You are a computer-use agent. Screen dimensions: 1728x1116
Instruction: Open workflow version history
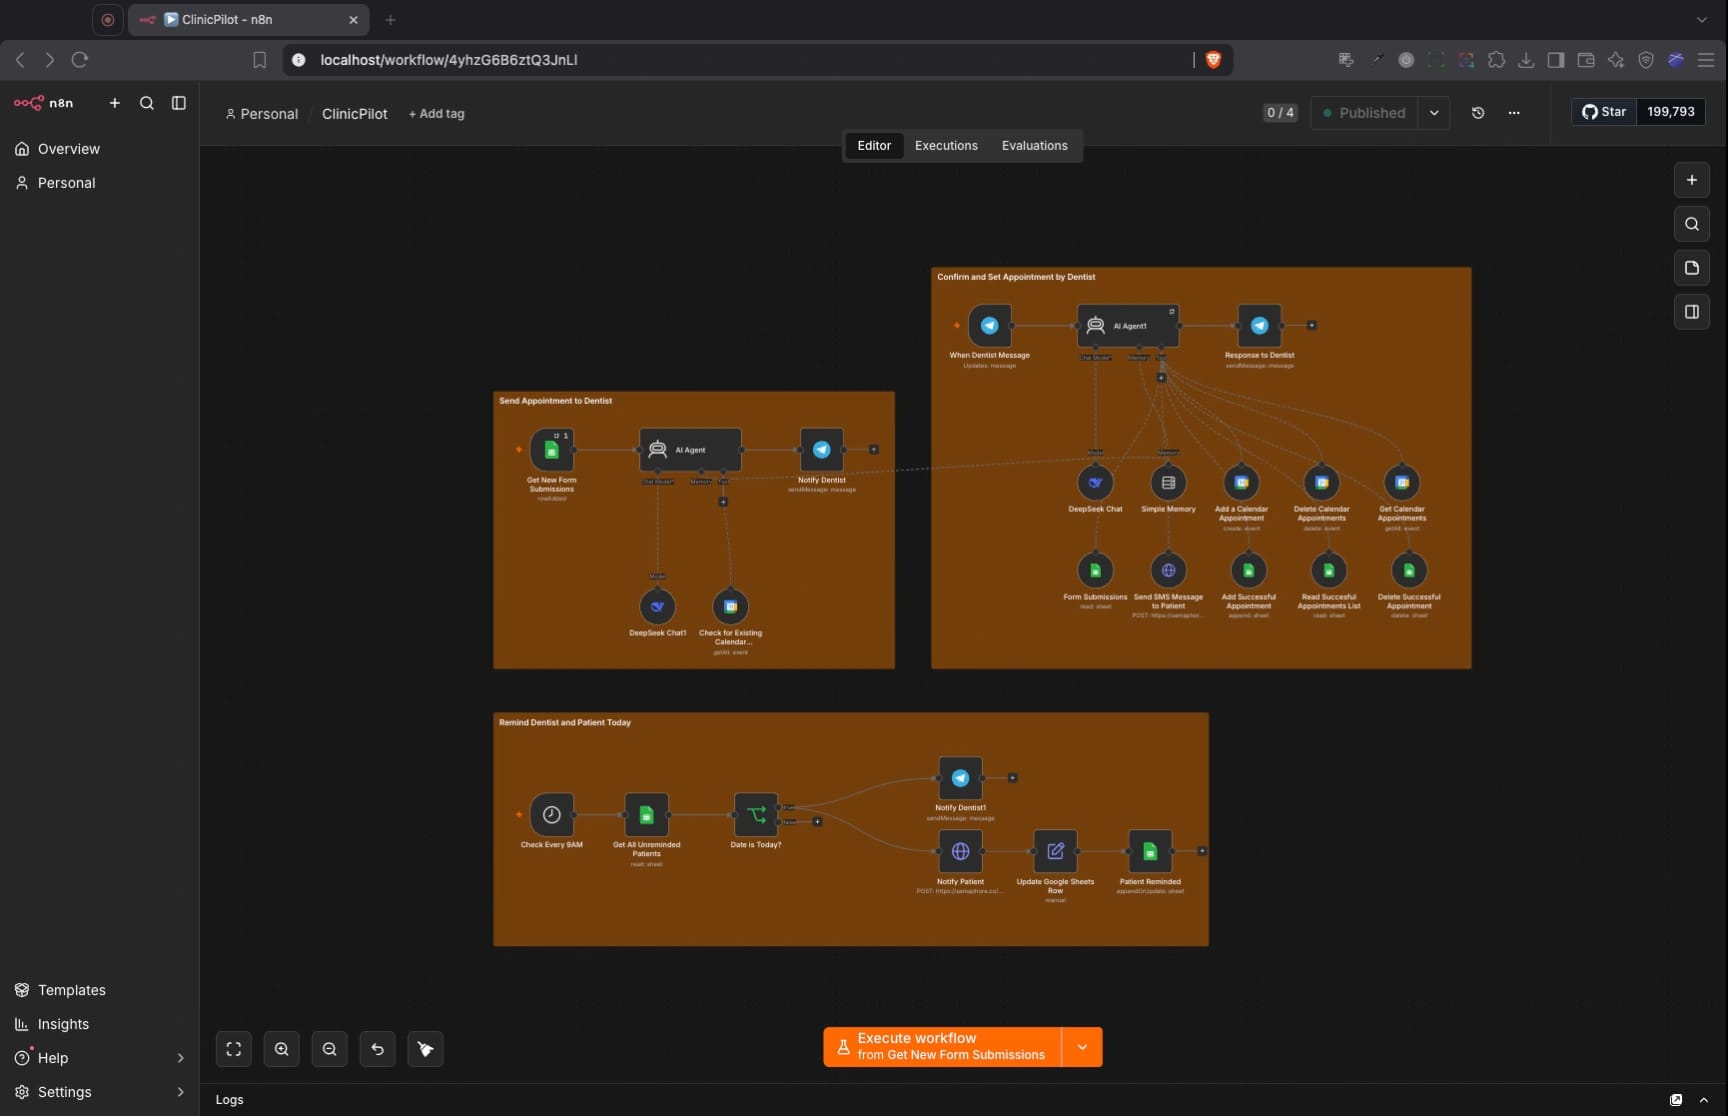coord(1478,113)
